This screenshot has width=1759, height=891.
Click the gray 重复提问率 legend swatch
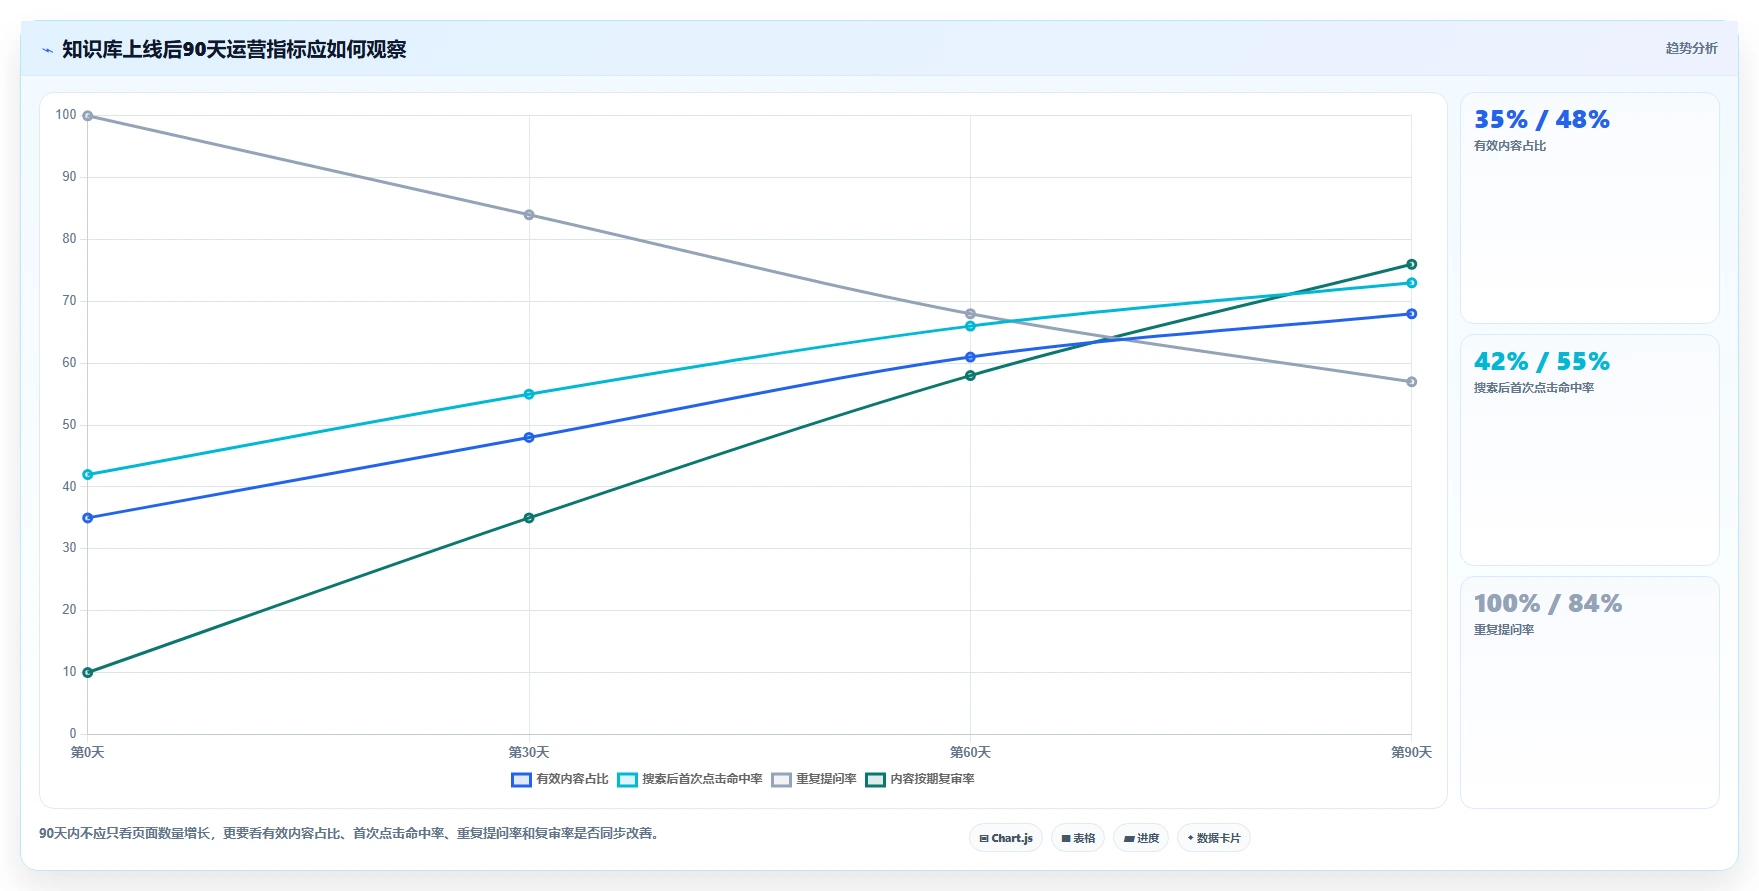781,780
